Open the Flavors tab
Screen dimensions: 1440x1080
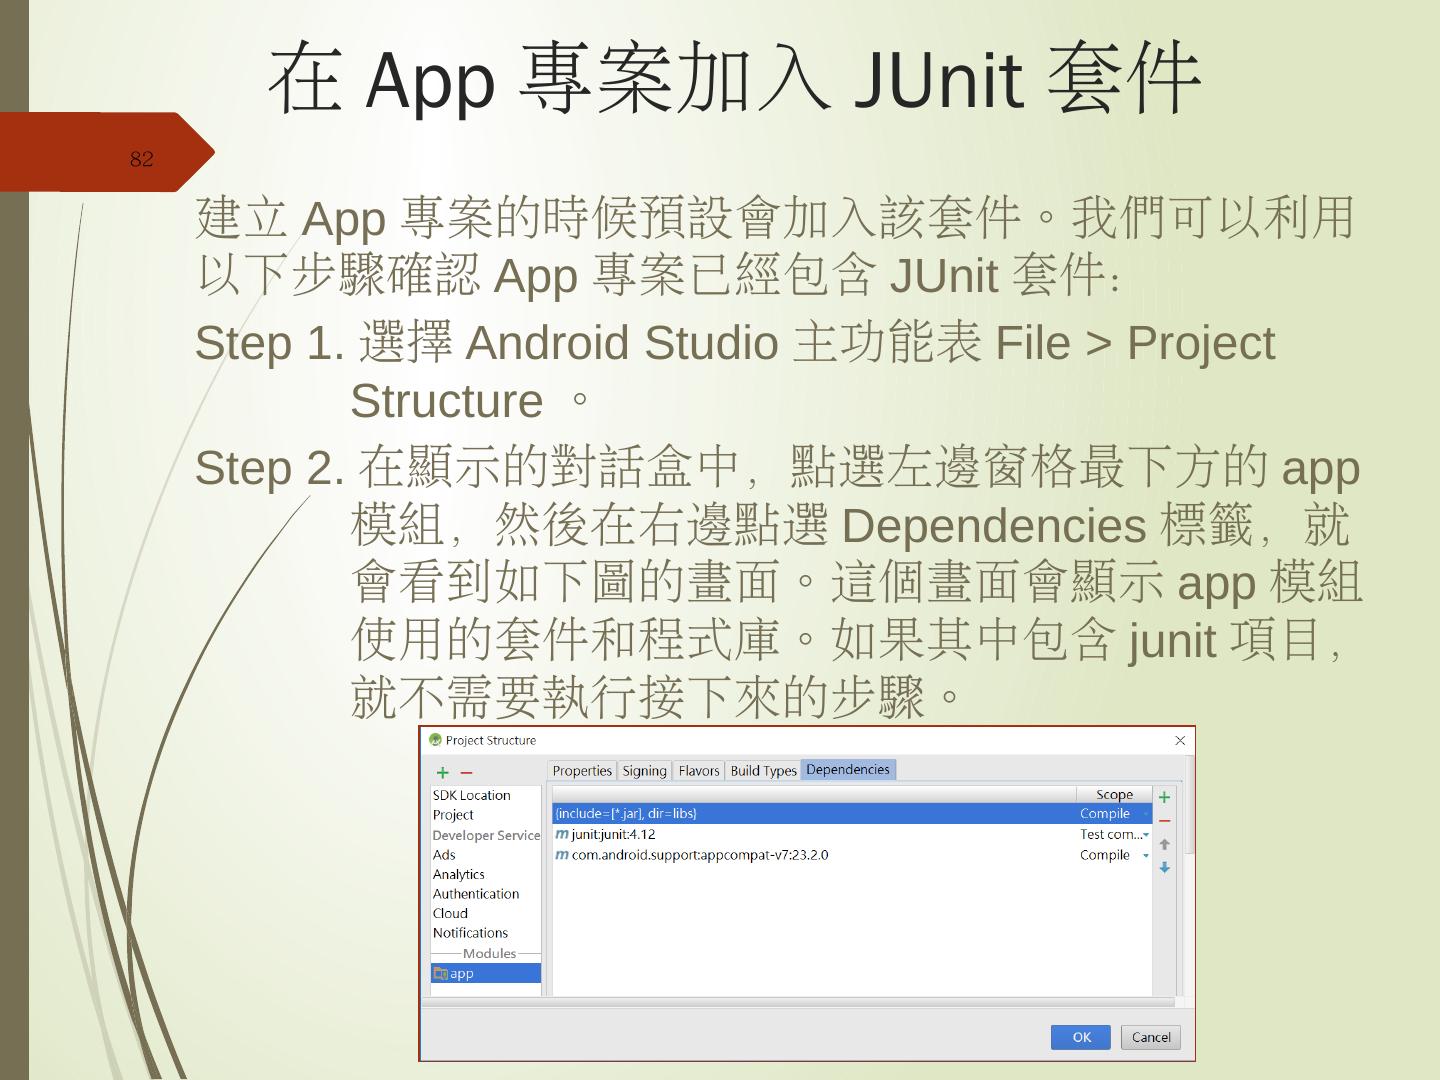(x=698, y=770)
